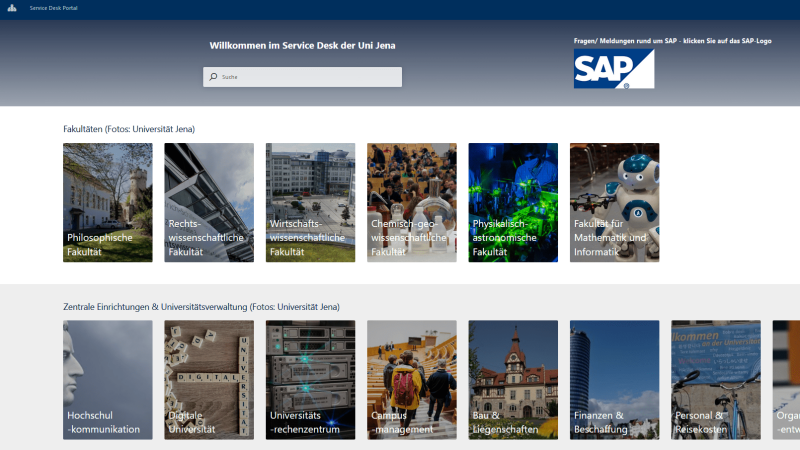Select the Bau & Liegenschaften tile
The height and width of the screenshot is (450, 800).
point(513,380)
